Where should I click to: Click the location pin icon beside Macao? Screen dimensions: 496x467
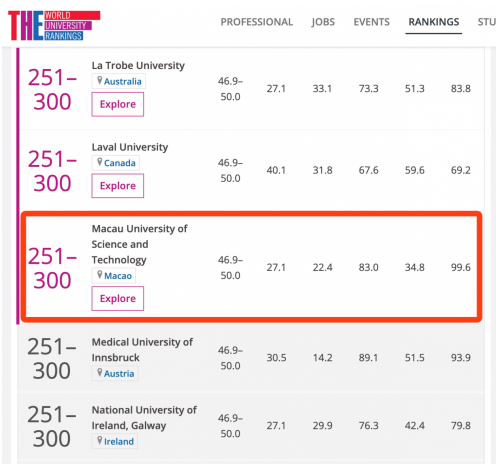pos(99,275)
